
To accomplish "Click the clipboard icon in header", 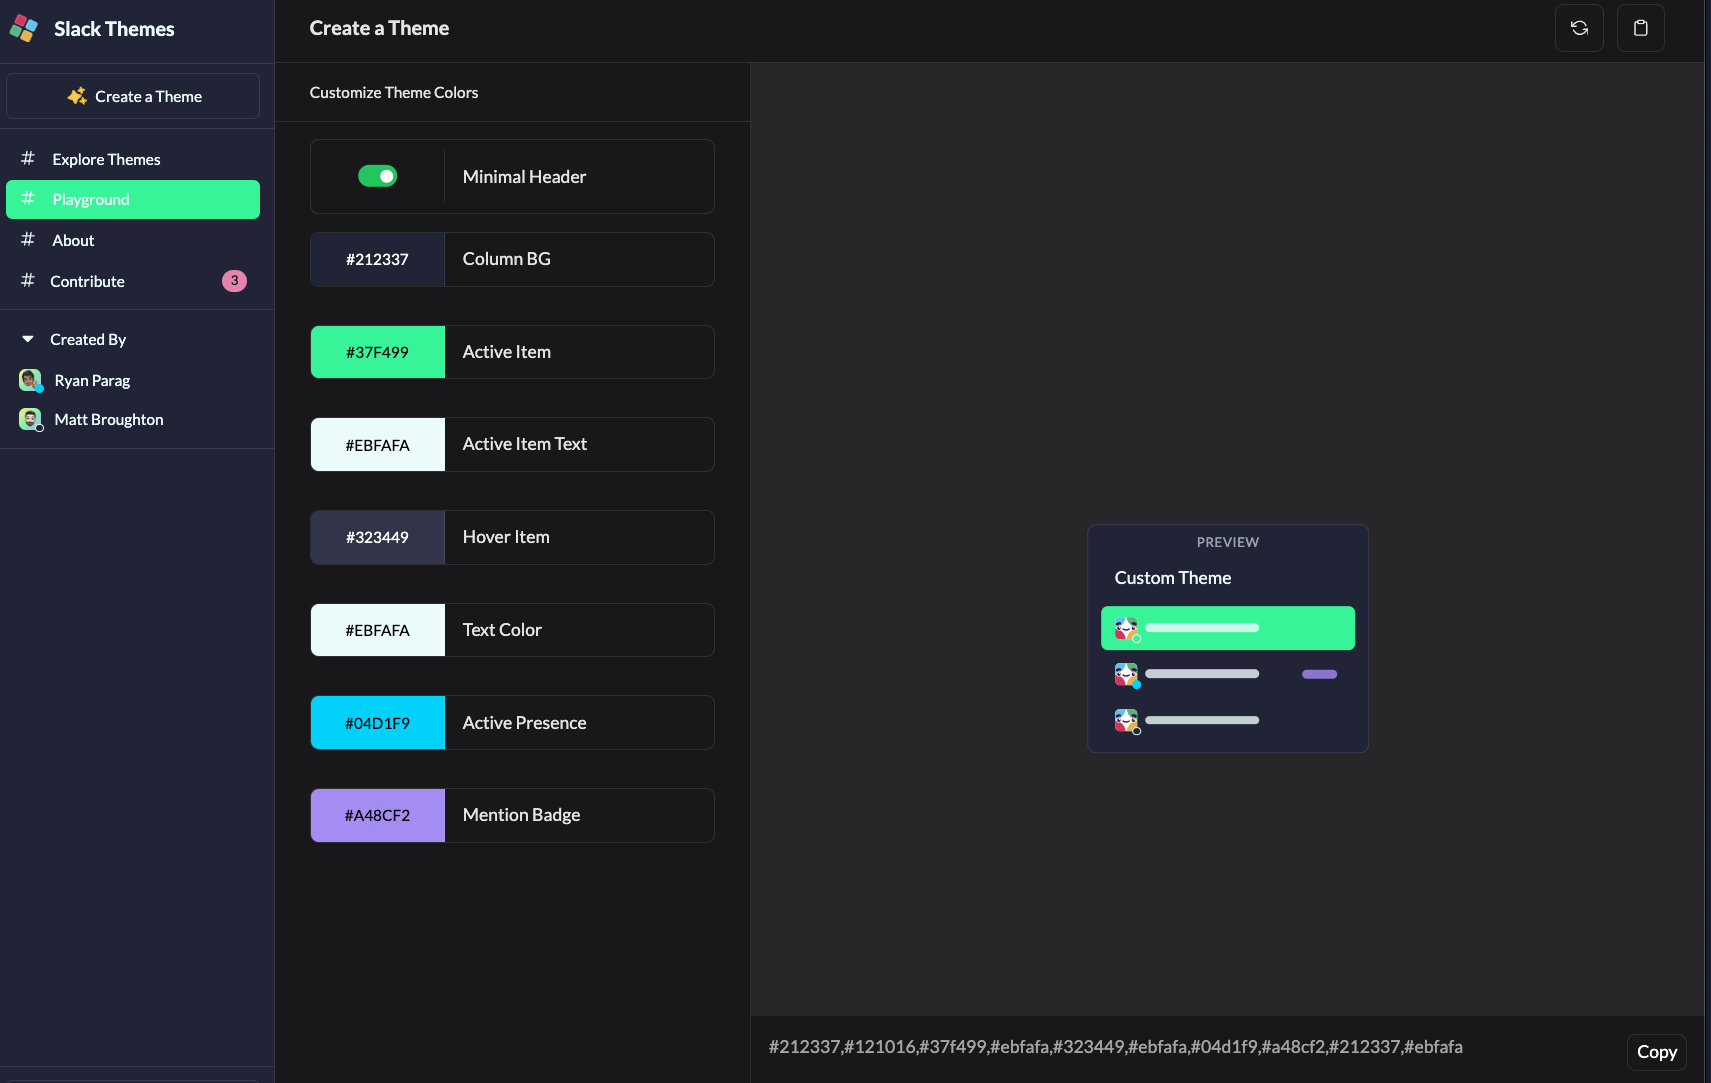I will pos(1640,28).
